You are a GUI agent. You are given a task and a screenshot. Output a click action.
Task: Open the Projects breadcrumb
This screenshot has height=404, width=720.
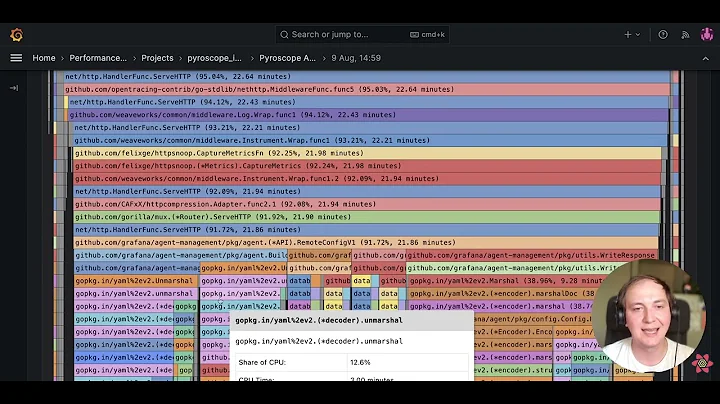tap(157, 58)
